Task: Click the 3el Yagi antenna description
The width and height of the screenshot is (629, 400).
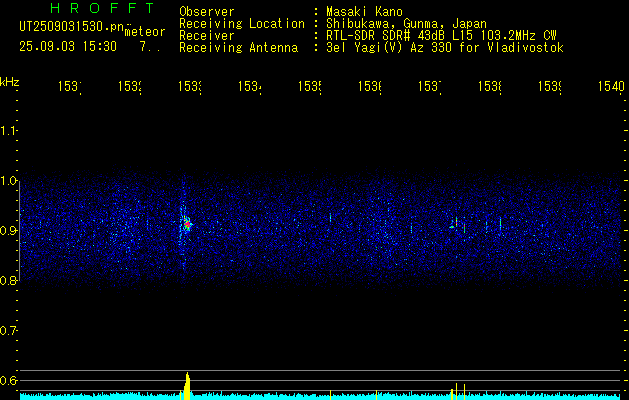Action: [x=445, y=48]
